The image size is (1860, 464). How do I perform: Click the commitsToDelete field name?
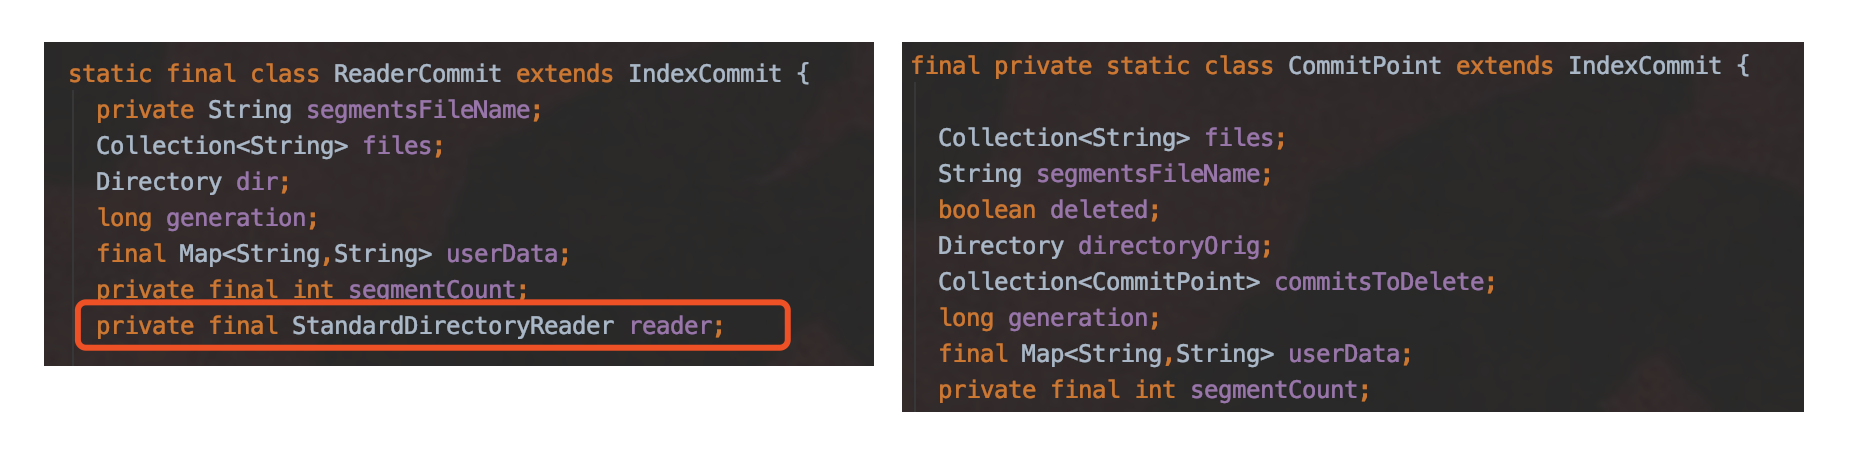[x=1379, y=282]
